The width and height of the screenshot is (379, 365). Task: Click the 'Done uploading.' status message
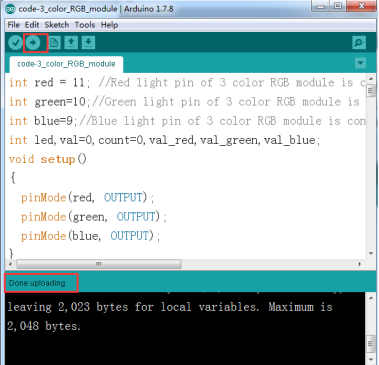pyautogui.click(x=38, y=283)
